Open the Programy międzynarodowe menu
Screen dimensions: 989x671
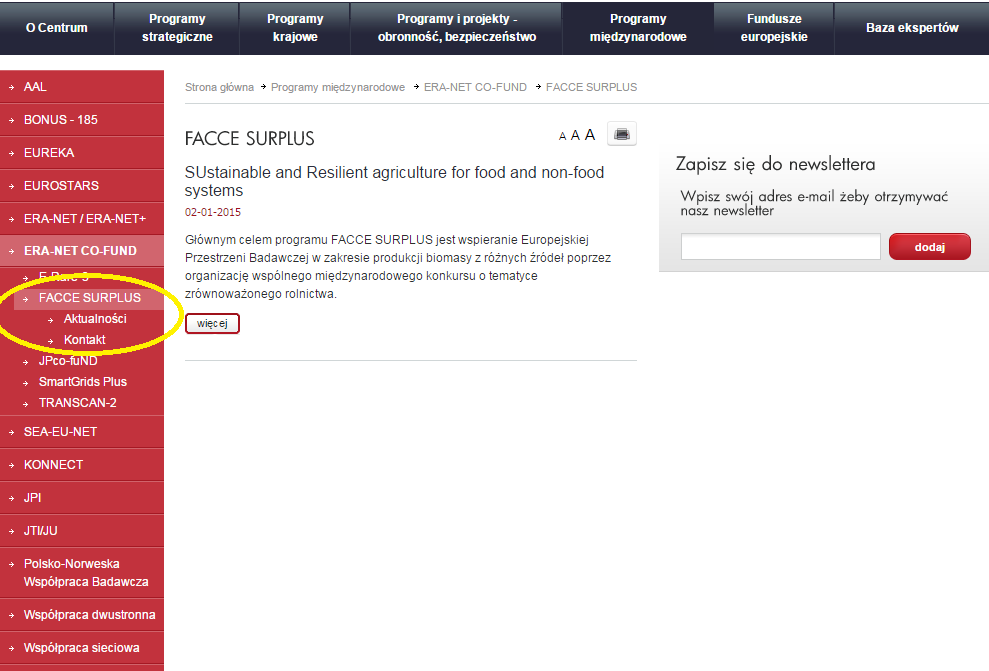(638, 28)
